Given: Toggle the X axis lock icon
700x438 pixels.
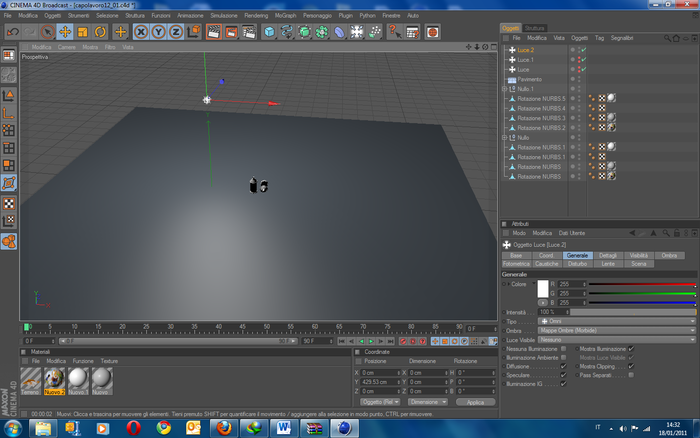Looking at the screenshot, I should point(141,32).
